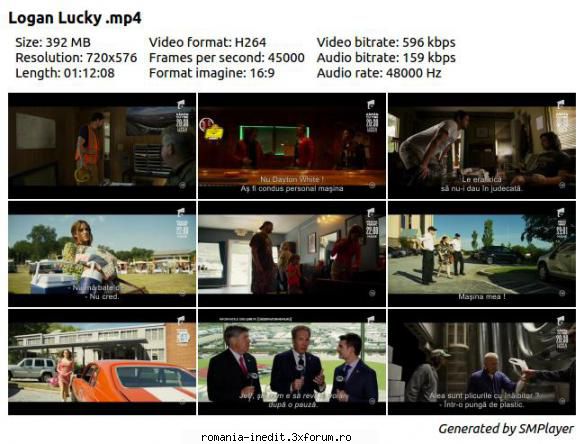The image size is (584, 444).
Task: Open thumbnail subtitled 'Mașina mea !'
Action: [482, 254]
